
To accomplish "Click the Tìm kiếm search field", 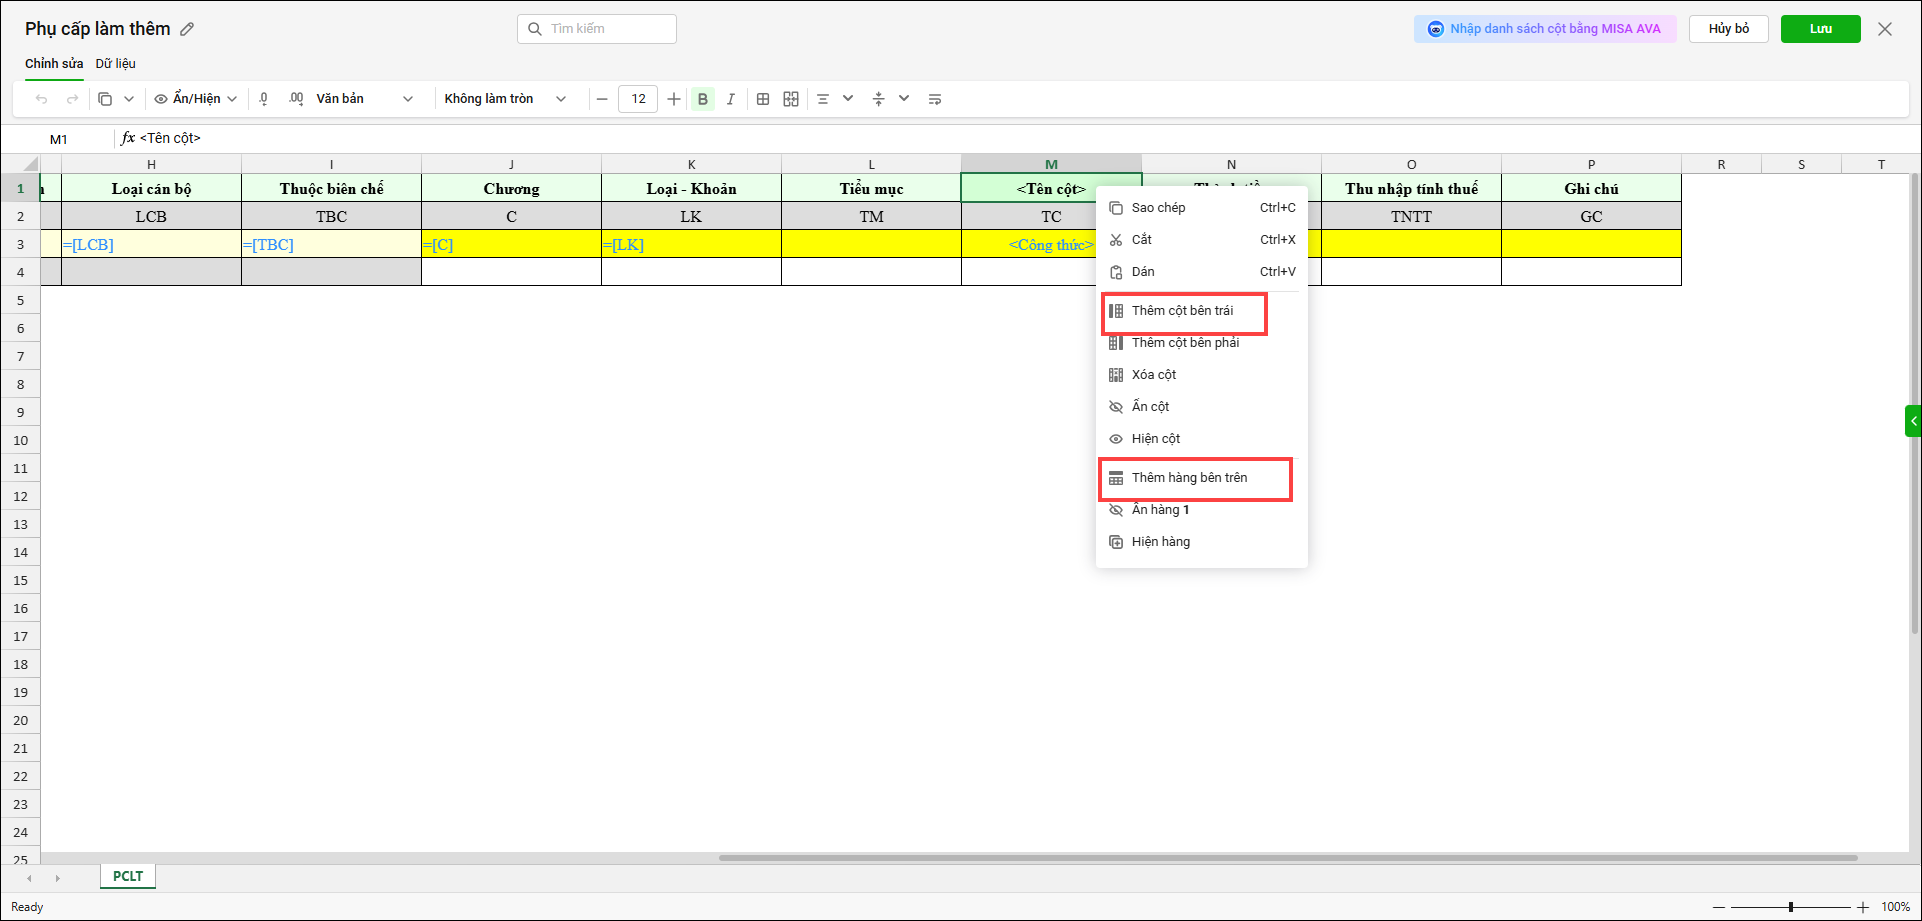I will pos(597,29).
